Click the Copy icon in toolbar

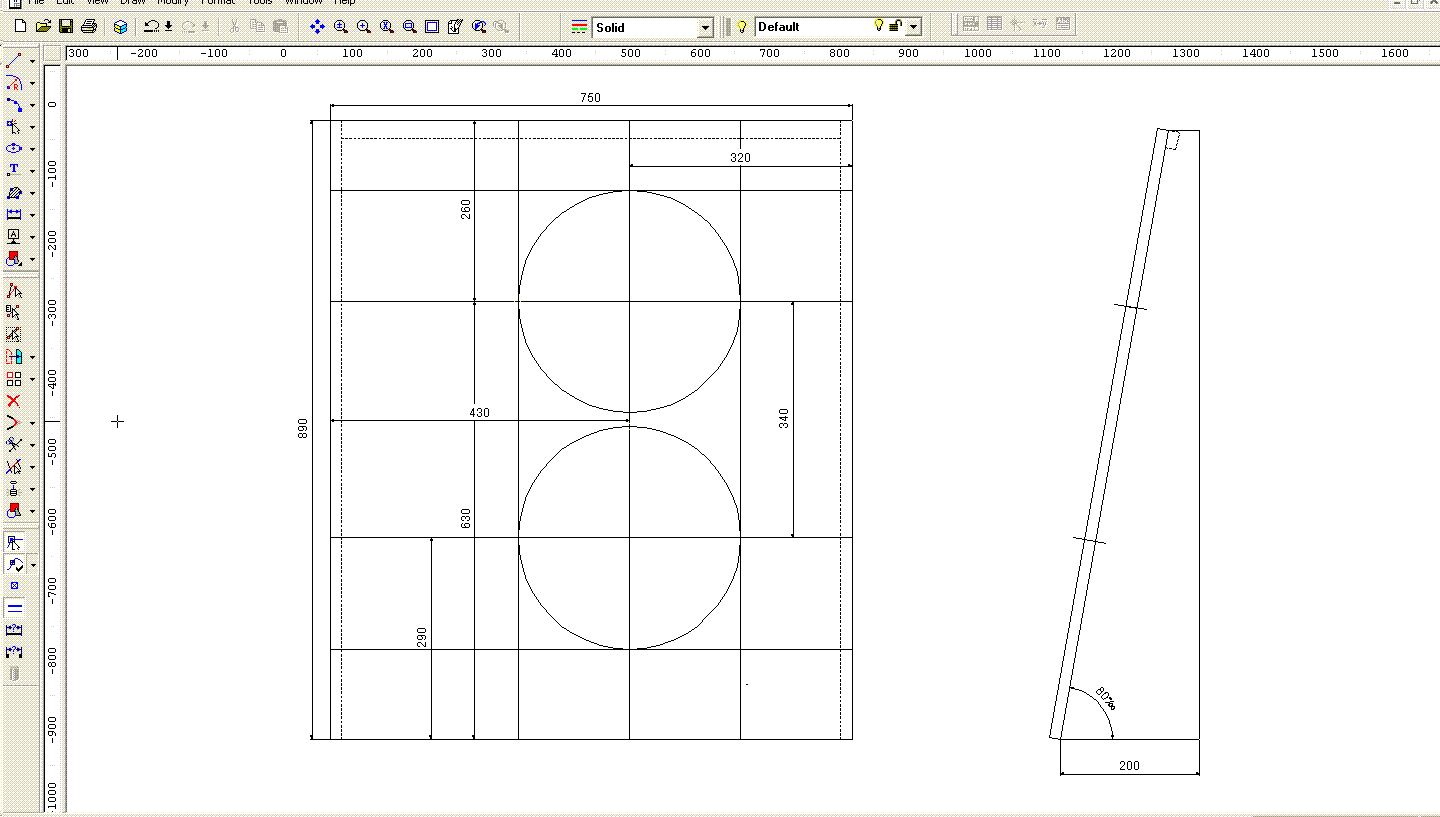tap(257, 27)
